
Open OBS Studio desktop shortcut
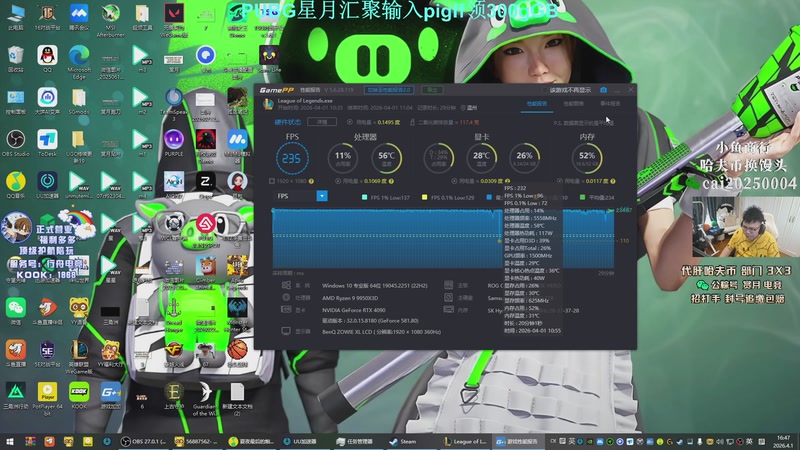15,143
